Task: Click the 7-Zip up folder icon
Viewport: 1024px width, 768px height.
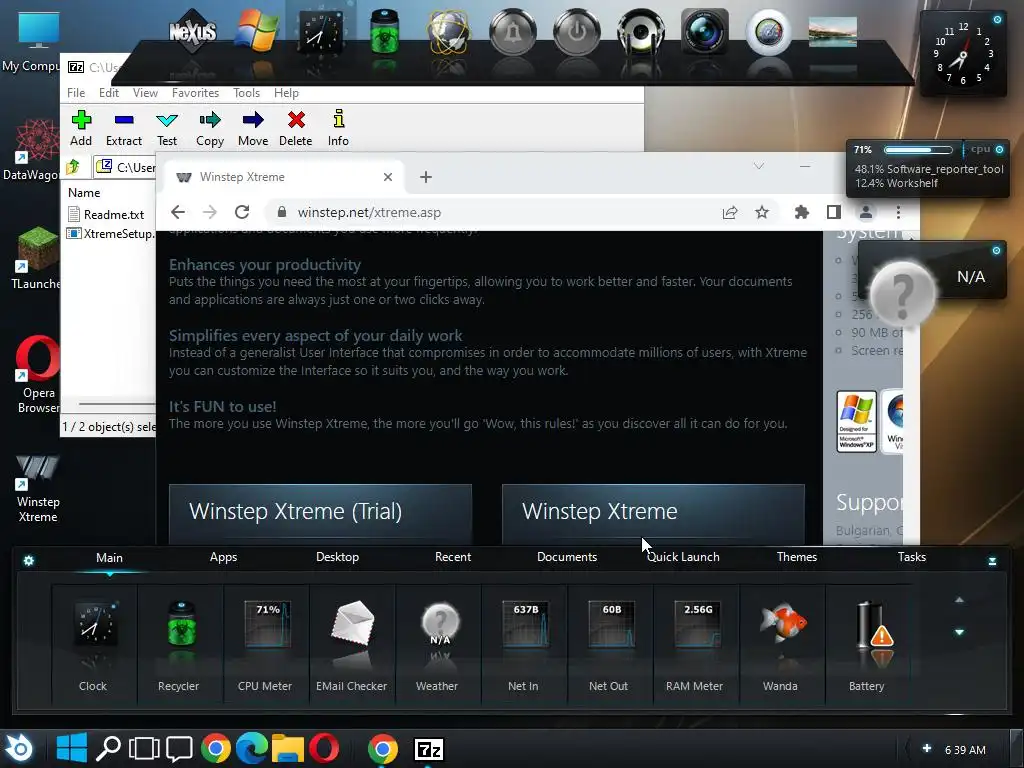Action: coord(72,167)
